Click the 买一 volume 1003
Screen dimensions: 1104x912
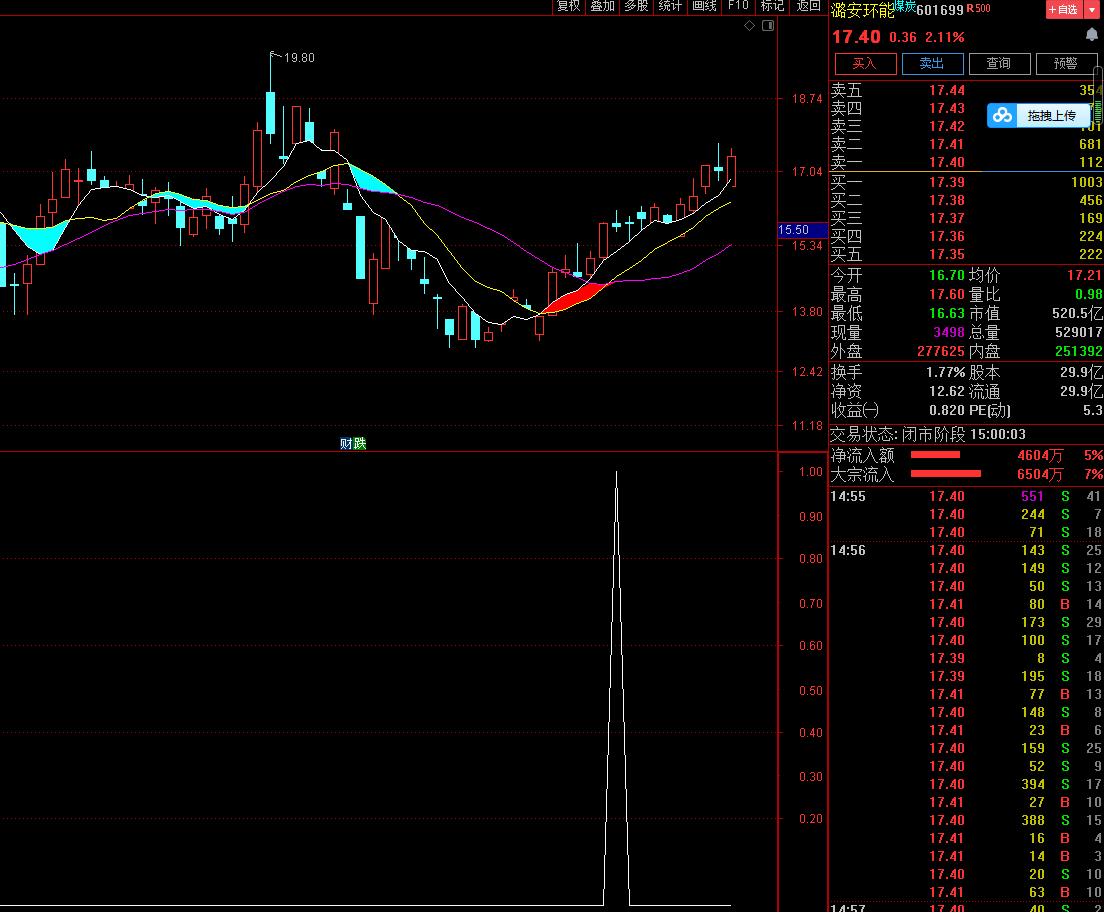point(1086,182)
